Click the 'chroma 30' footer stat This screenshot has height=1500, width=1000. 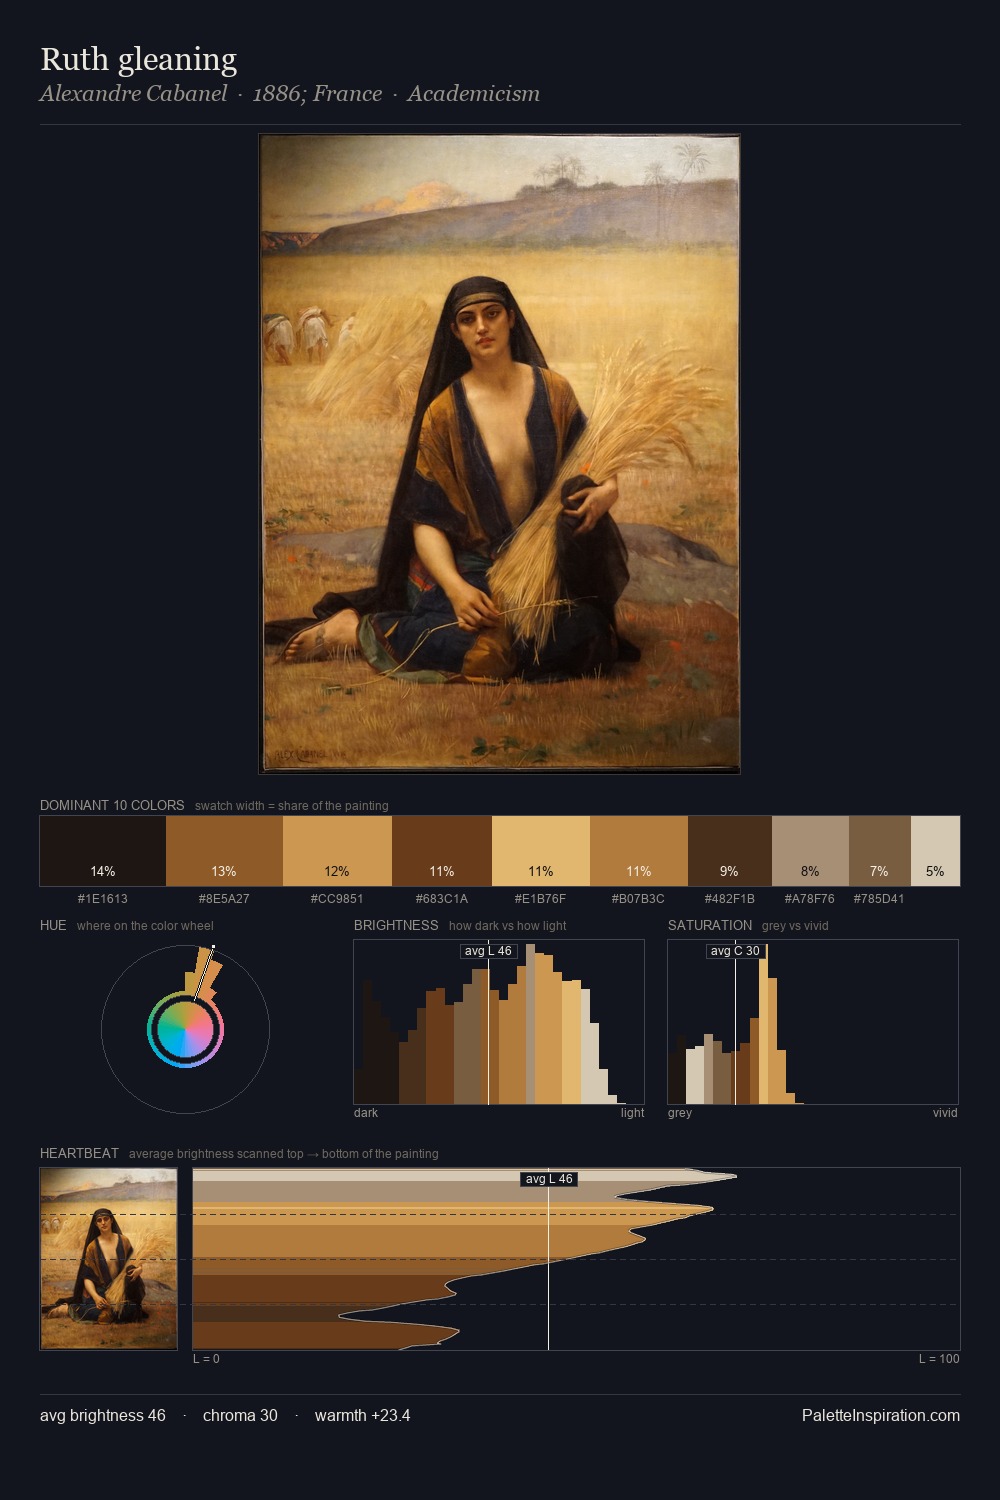tap(240, 1416)
